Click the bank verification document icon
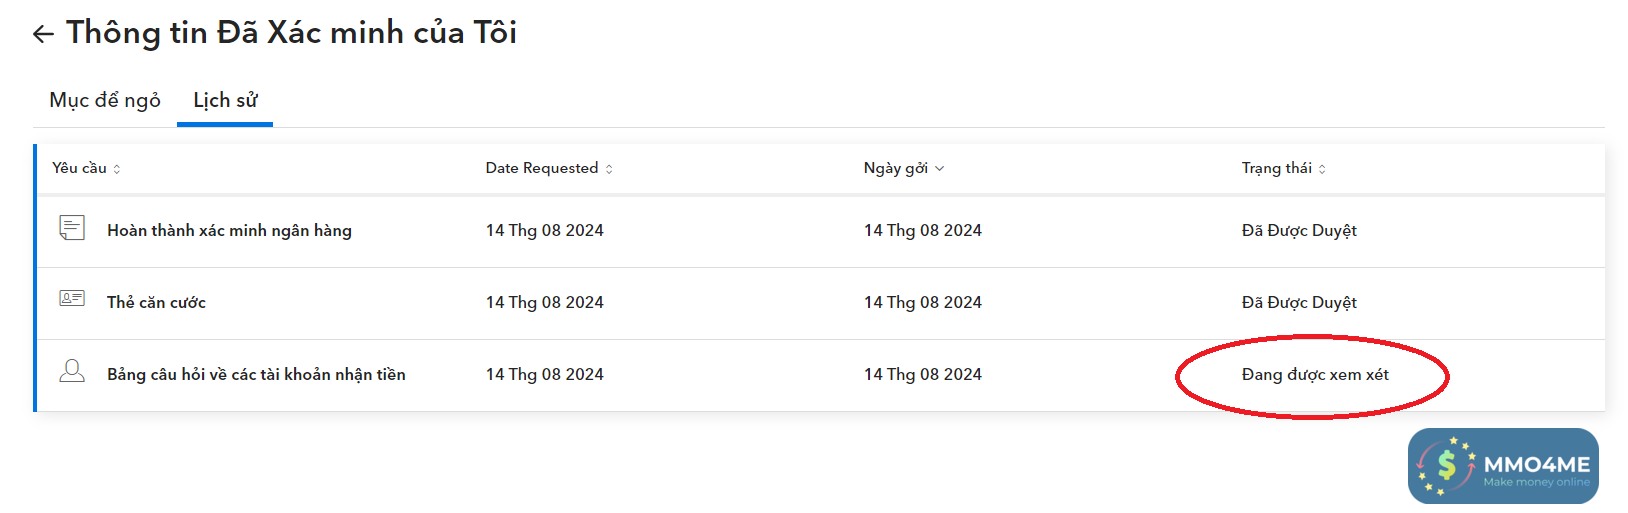This screenshot has height=513, width=1628. 72,228
